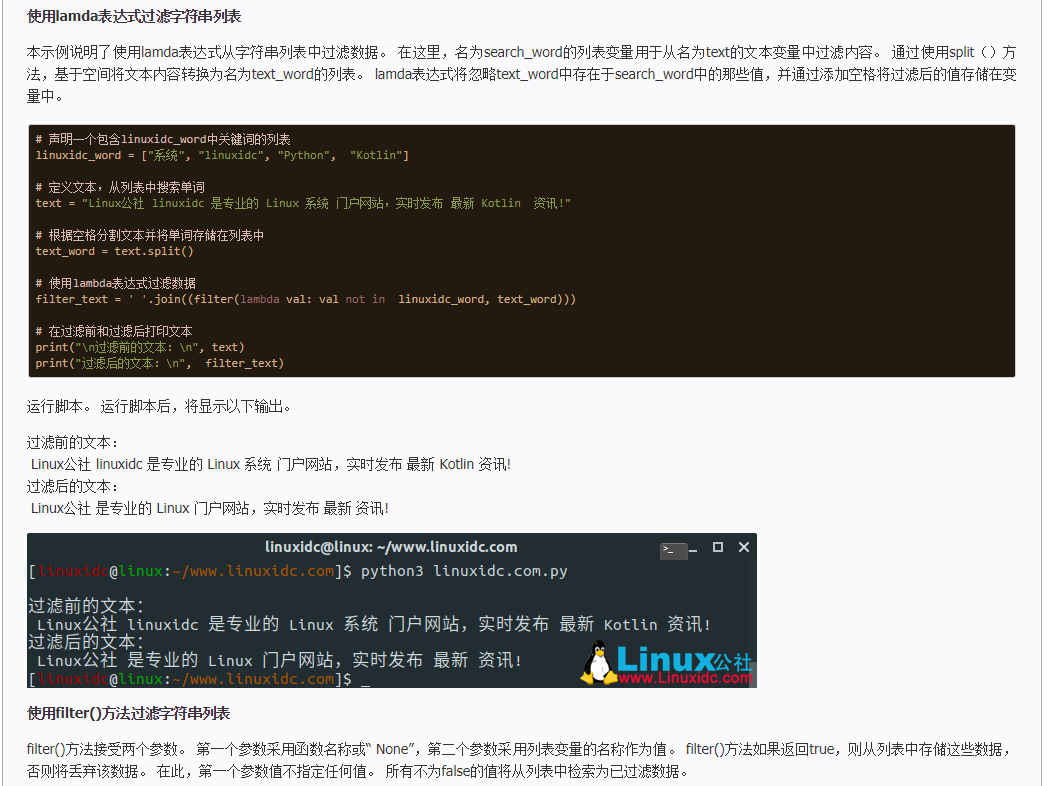Click terminal title linuxidc@linux: ~/www.linuxidc.com
The image size is (1047, 786).
(391, 547)
